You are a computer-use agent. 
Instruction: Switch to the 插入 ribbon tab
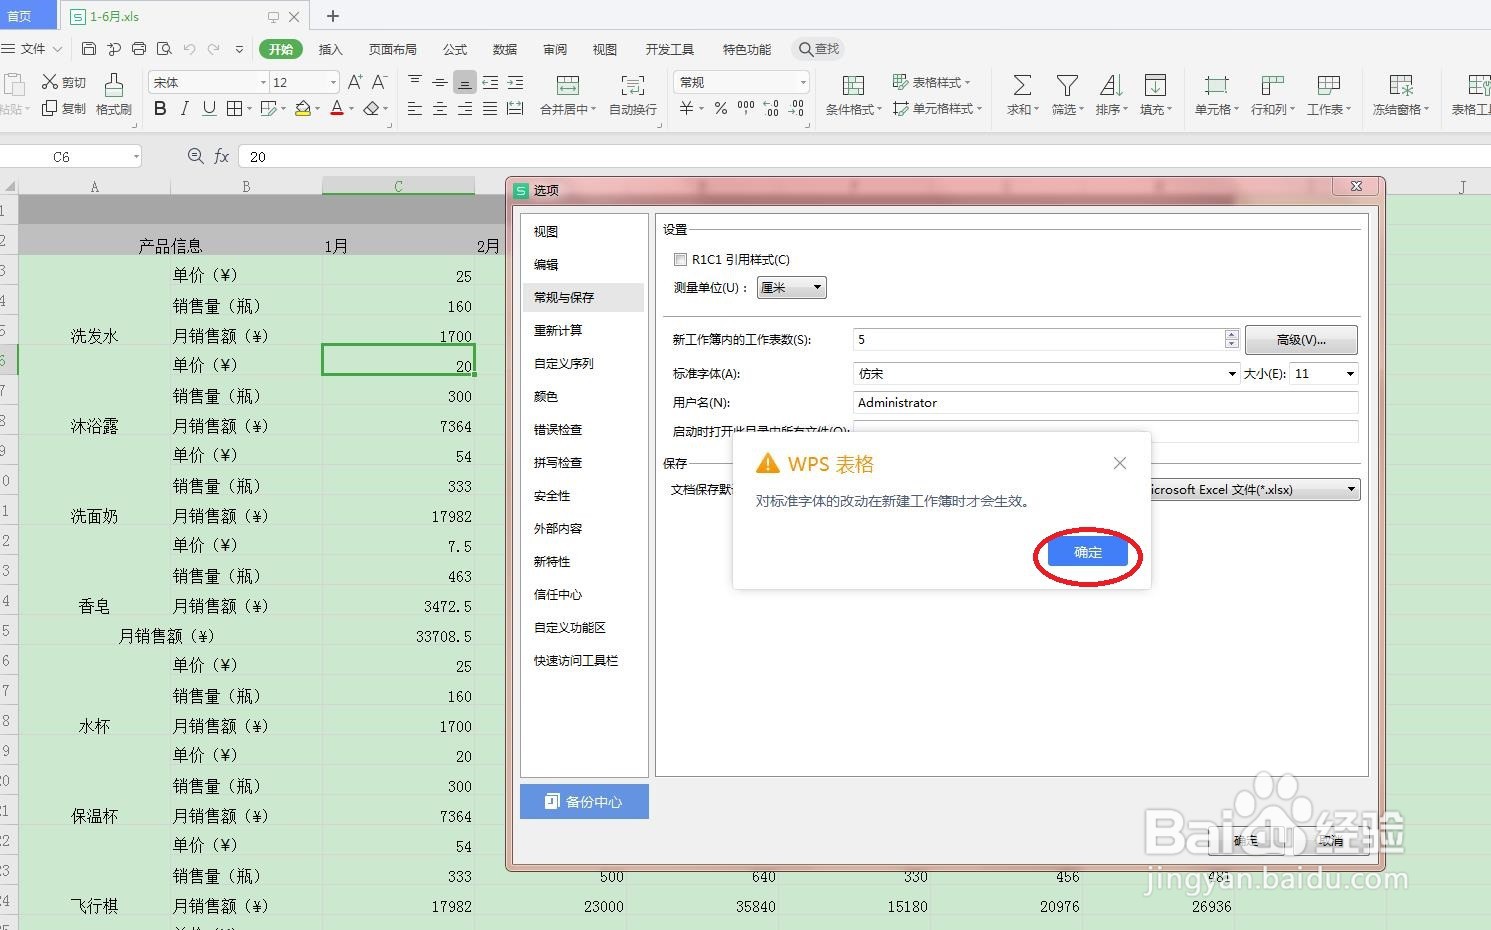click(330, 48)
